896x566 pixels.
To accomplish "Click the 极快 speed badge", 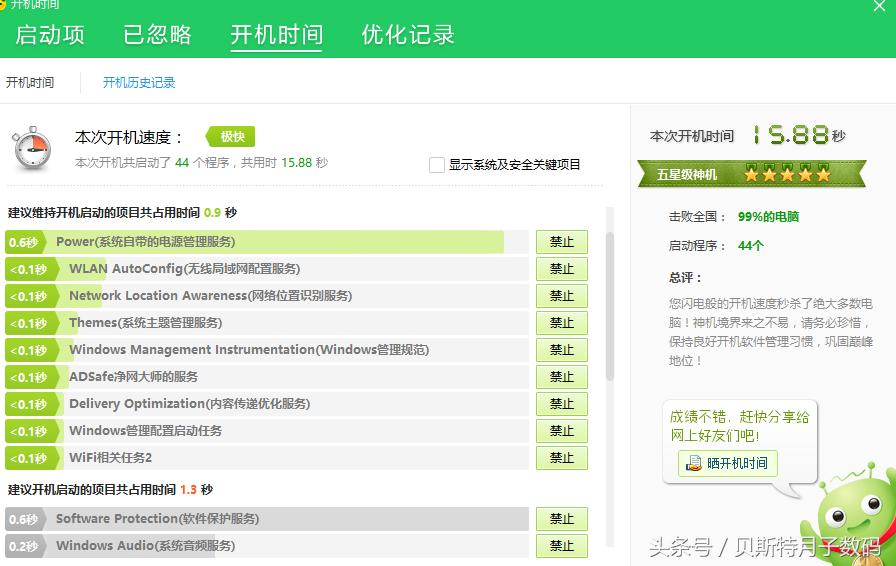I will tap(230, 137).
